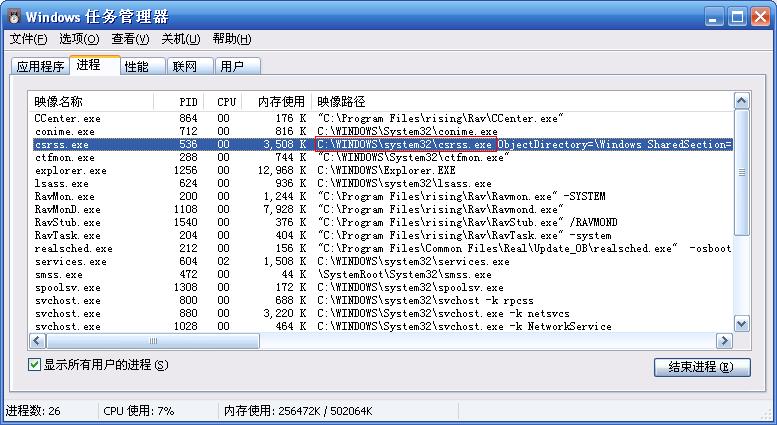This screenshot has width=777, height=425.
Task: Toggle 显示所有用户的进程 checkbox
Action: (x=34, y=365)
